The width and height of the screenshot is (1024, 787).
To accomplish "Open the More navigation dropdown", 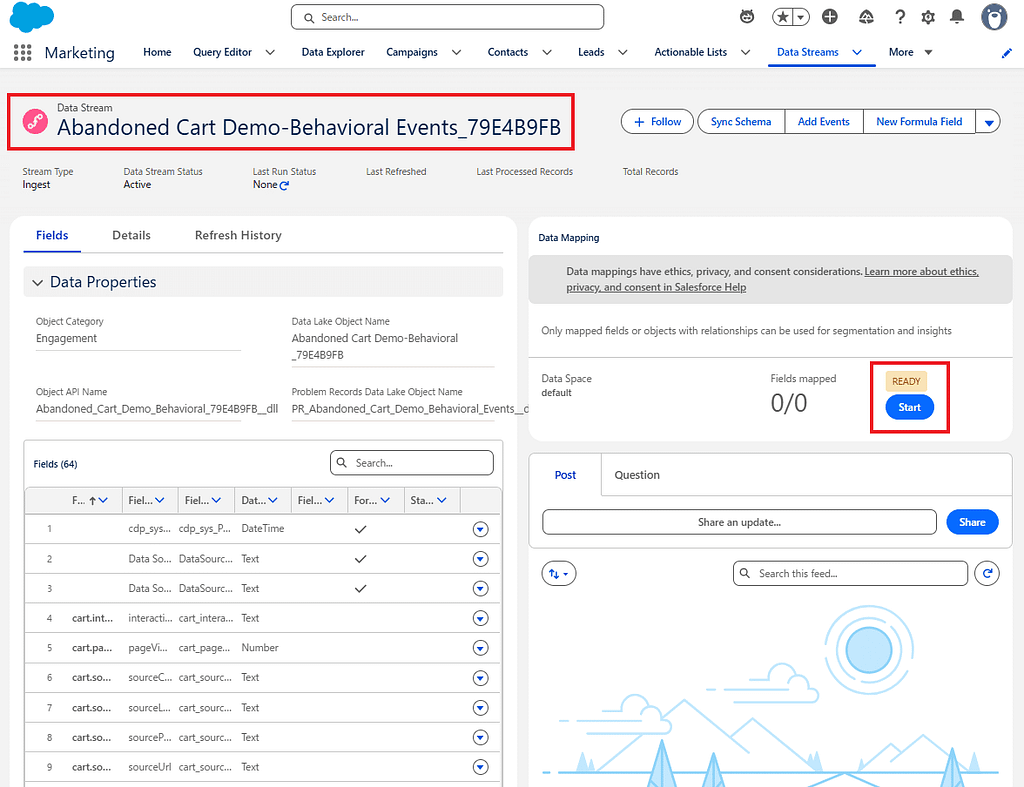I will (910, 52).
